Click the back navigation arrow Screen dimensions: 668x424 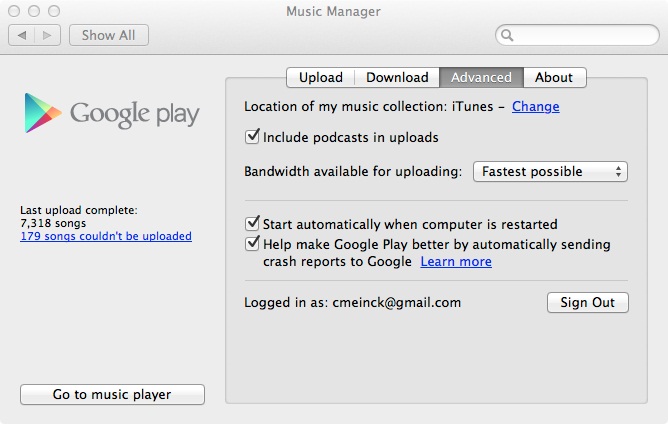(x=22, y=35)
